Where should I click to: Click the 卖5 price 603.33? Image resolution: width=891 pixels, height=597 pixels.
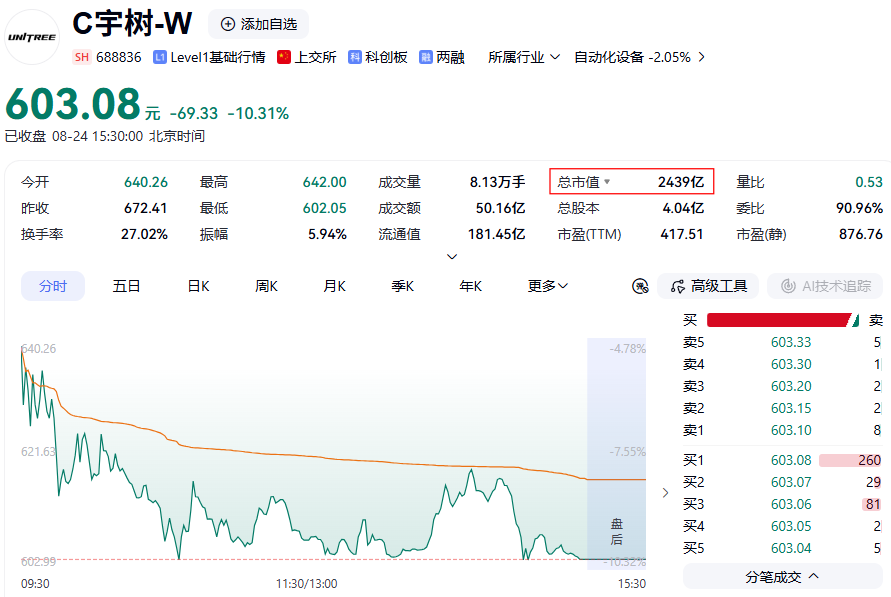[790, 342]
